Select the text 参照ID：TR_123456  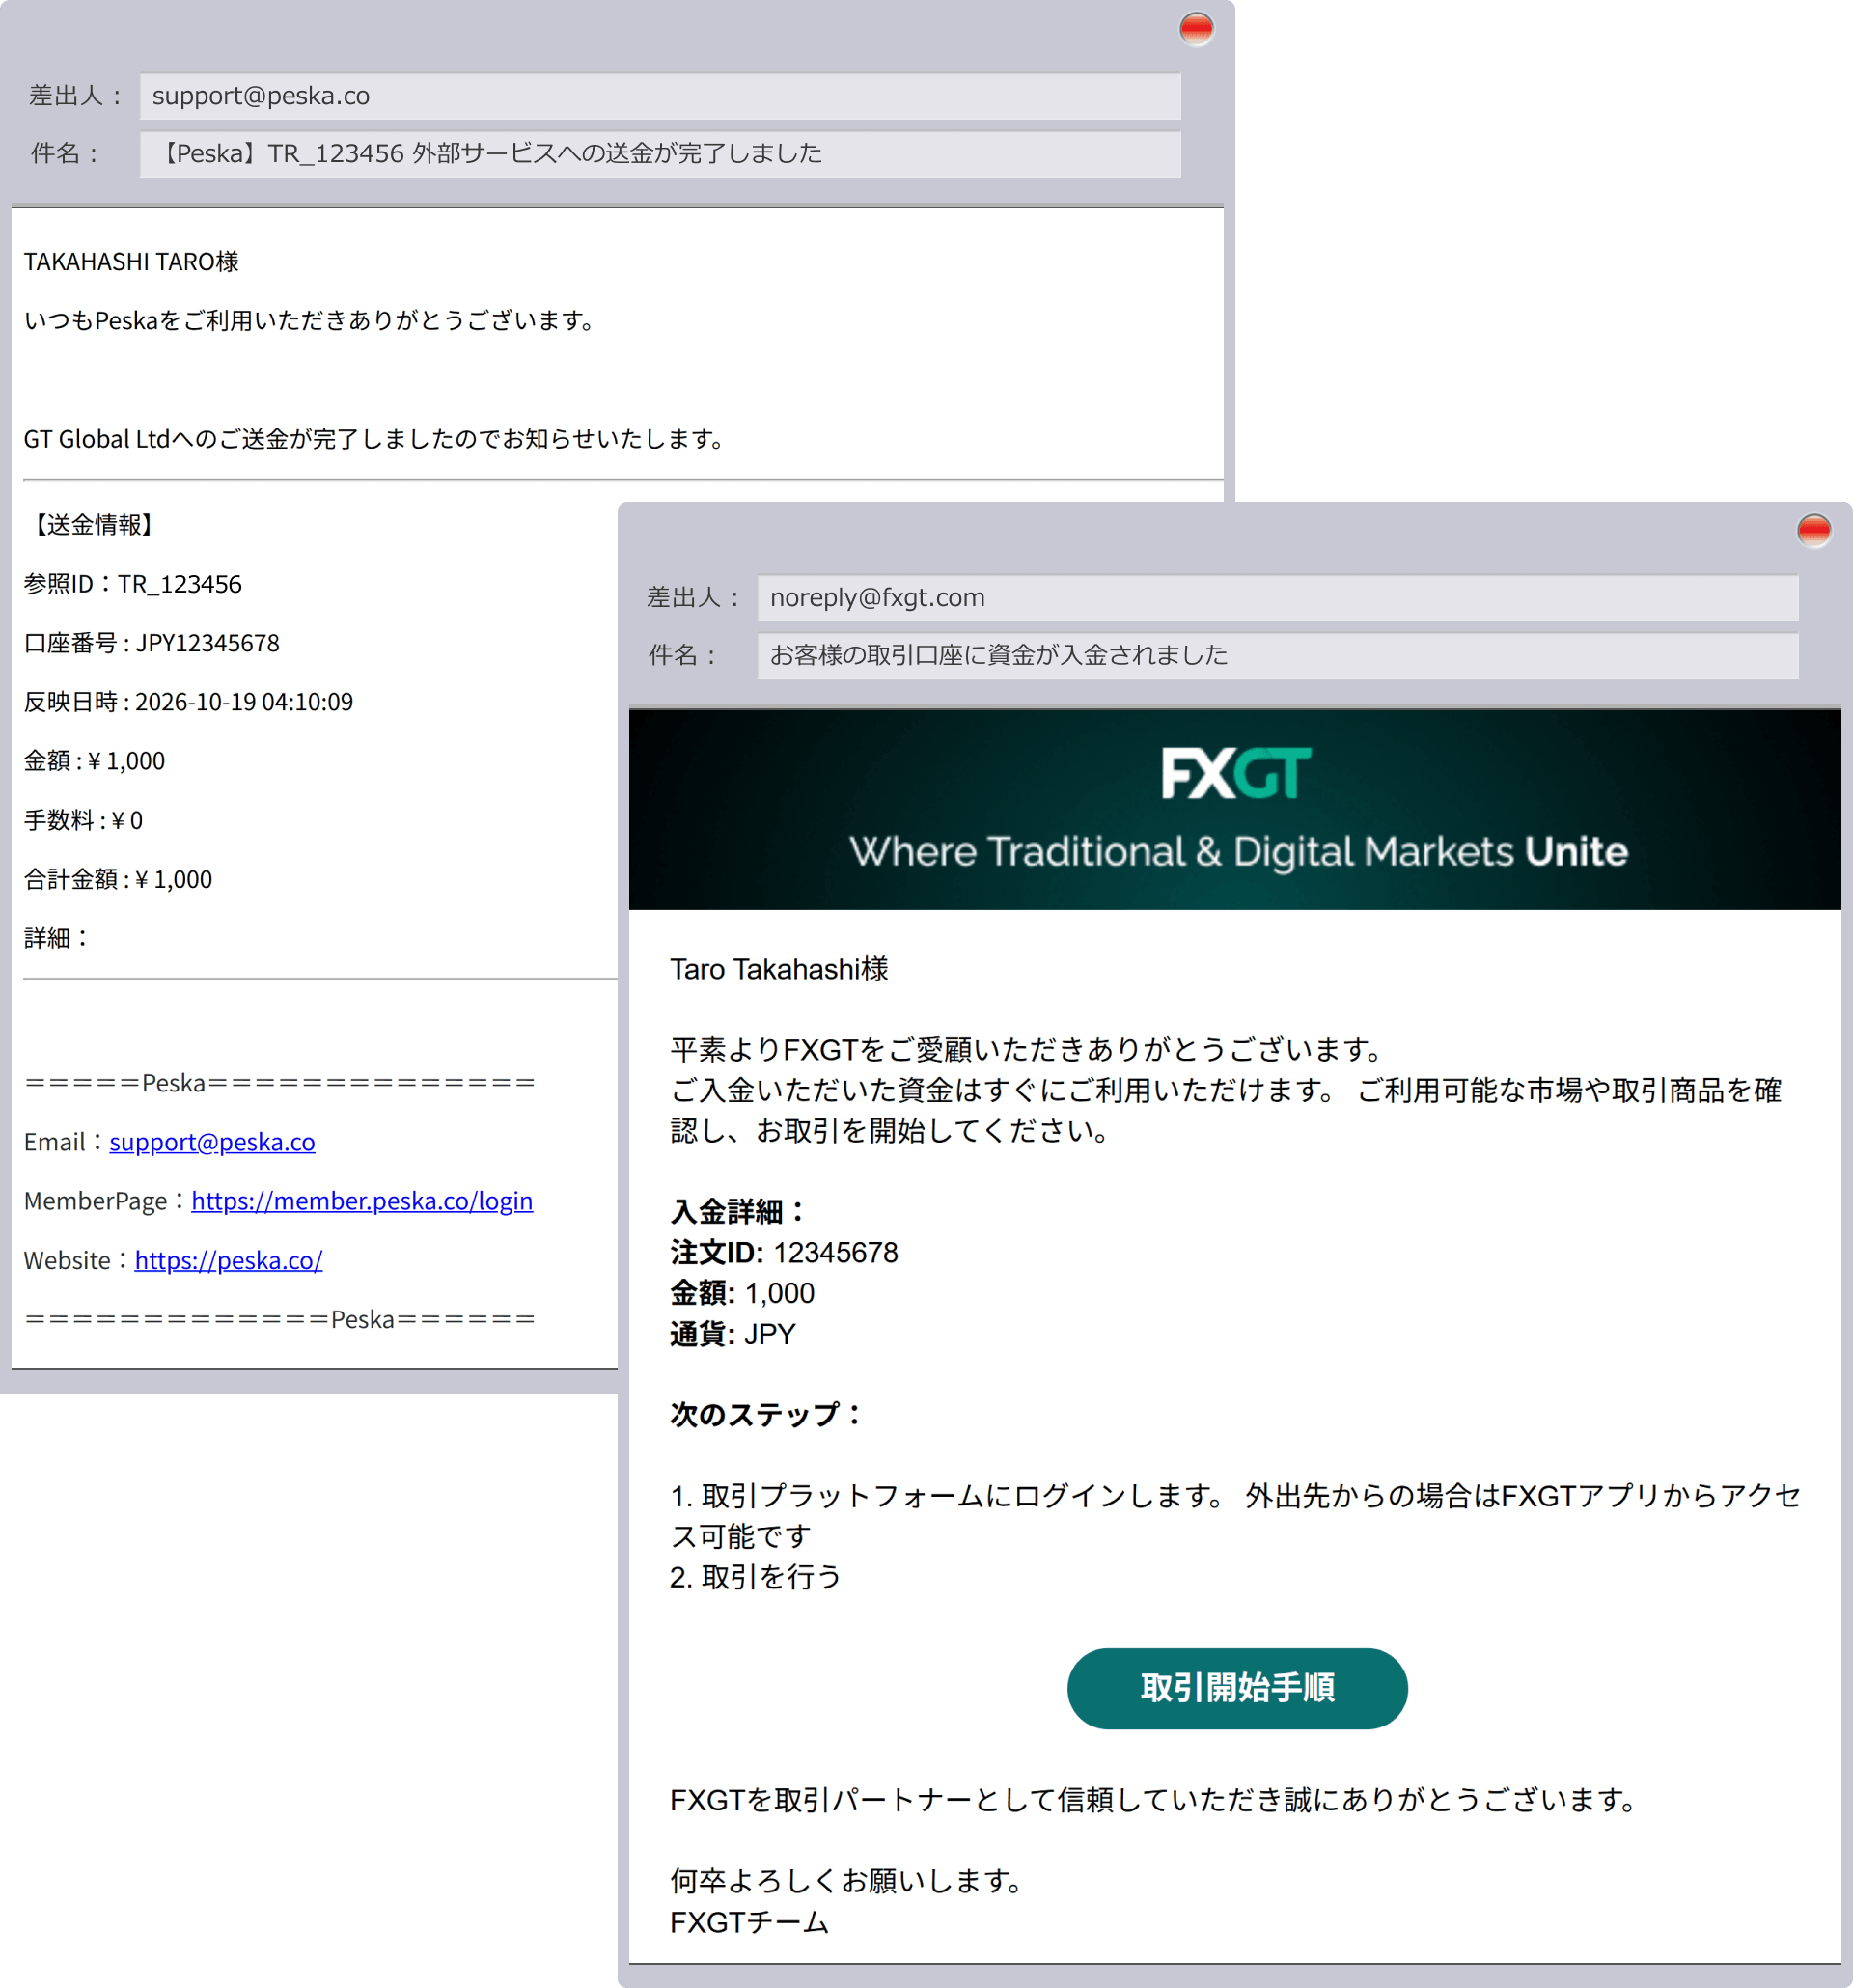(133, 584)
